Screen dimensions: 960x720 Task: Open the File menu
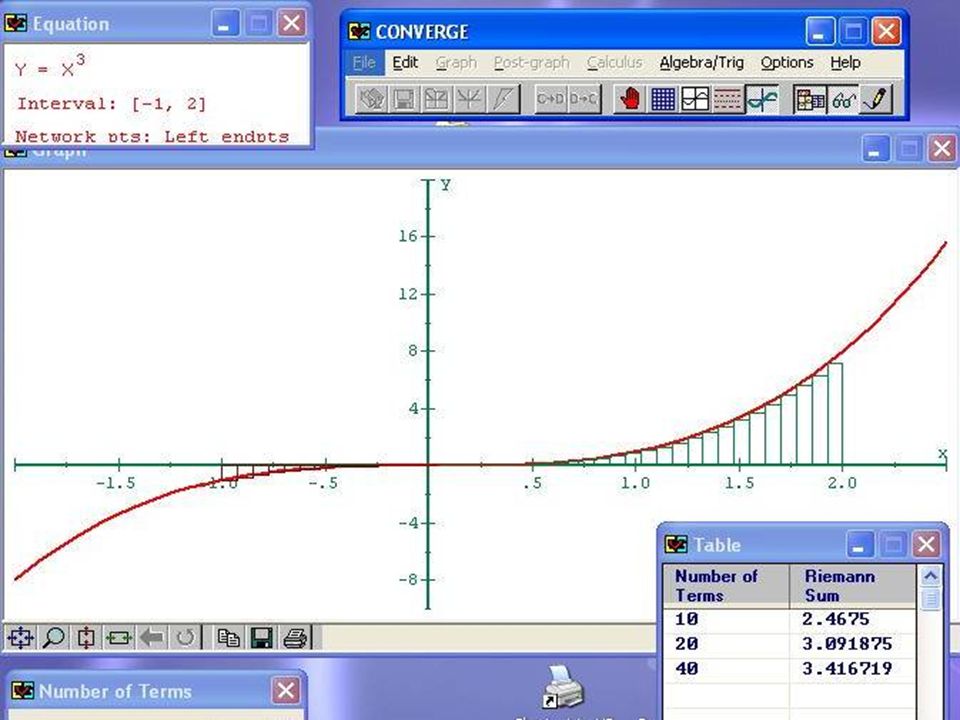tap(364, 62)
